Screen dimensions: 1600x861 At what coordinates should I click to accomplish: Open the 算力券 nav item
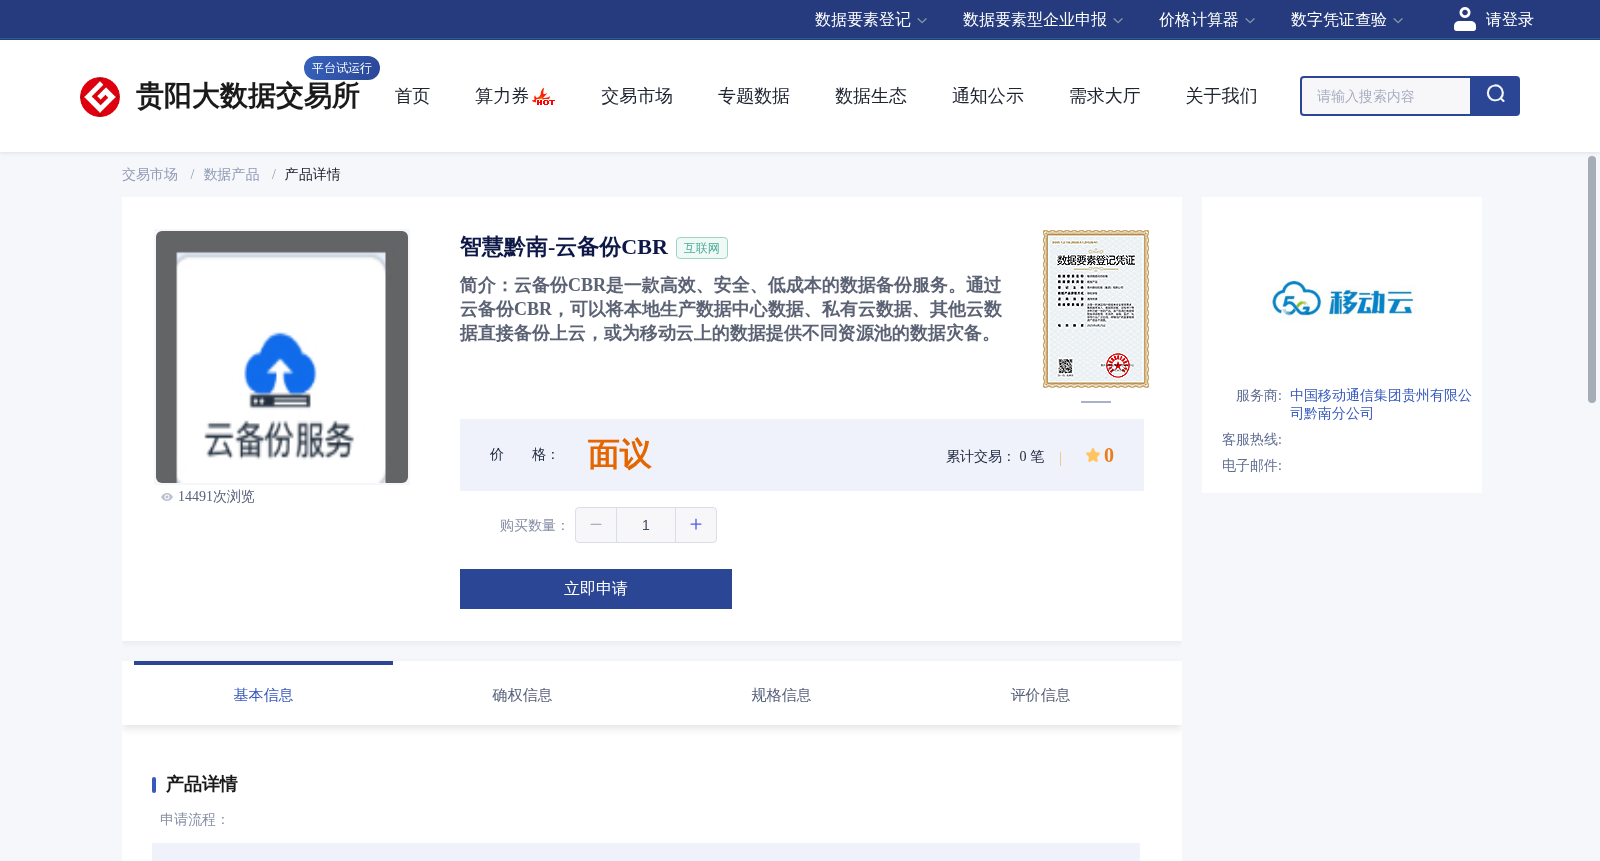coord(502,96)
